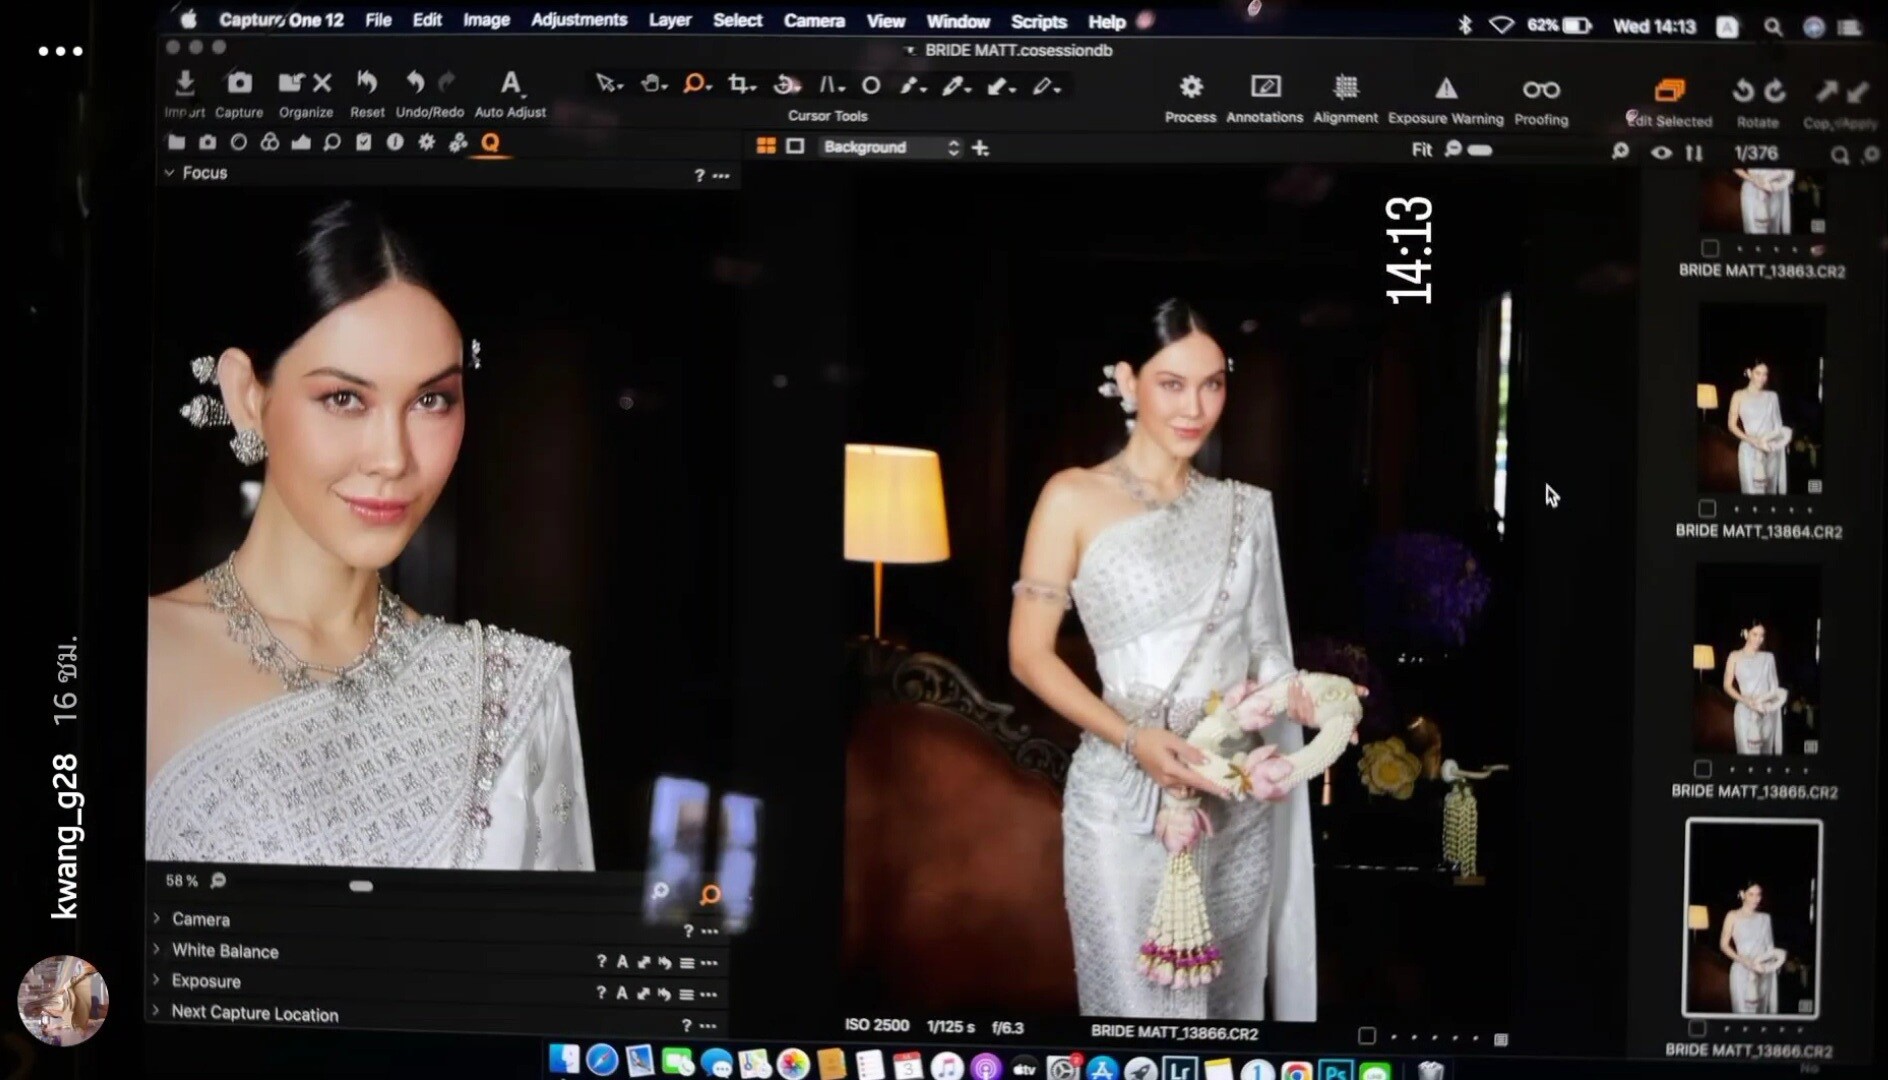Toggle the browser eye visibility icon
1888x1080 pixels.
pos(1661,153)
